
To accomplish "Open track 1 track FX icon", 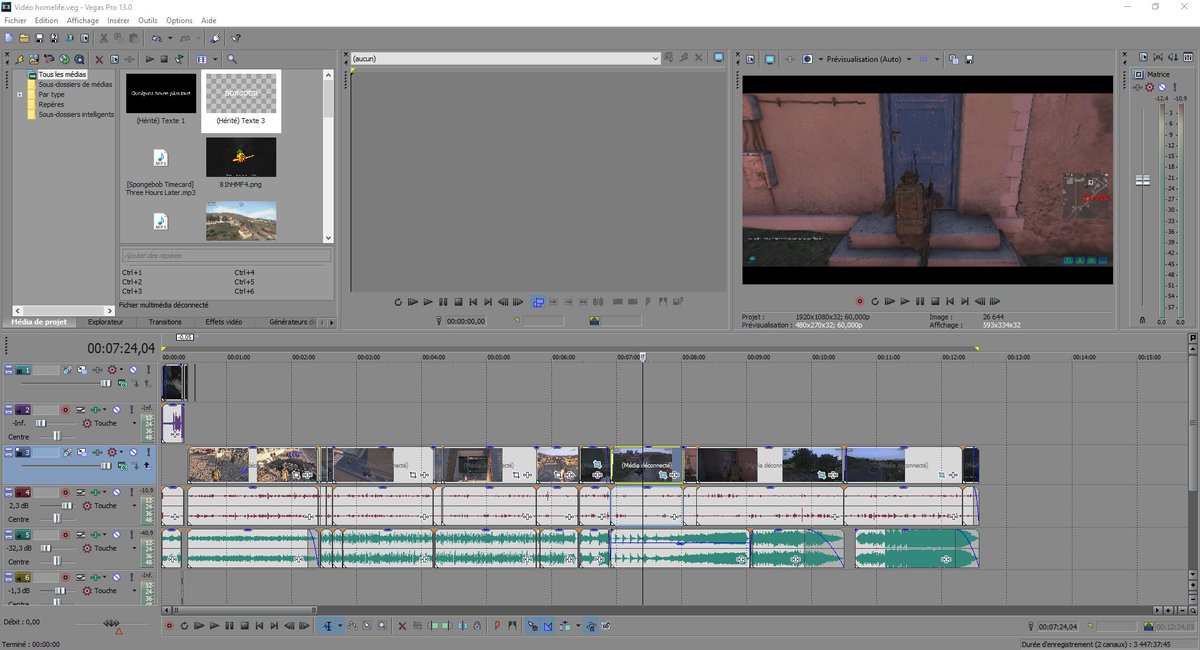I will 97,370.
